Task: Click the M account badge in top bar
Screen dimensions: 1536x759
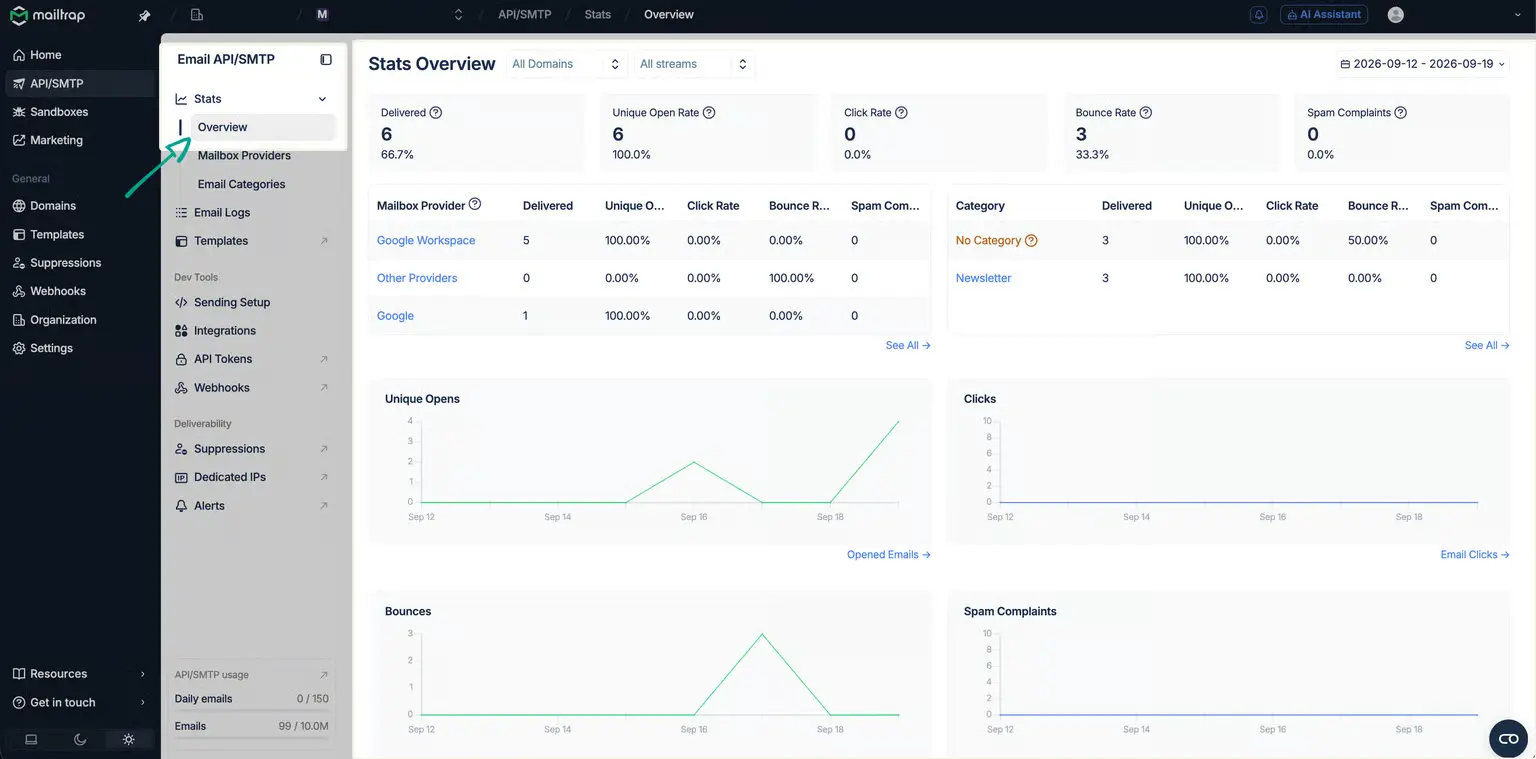Action: pyautogui.click(x=322, y=15)
